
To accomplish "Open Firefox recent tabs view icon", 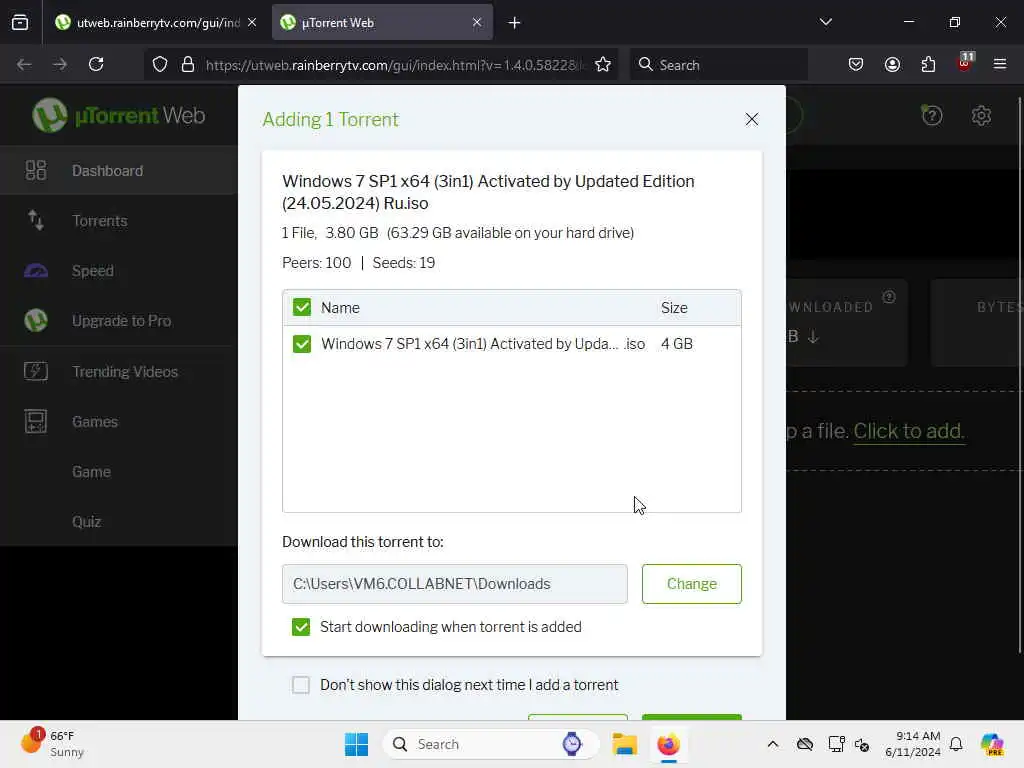I will coord(20,22).
